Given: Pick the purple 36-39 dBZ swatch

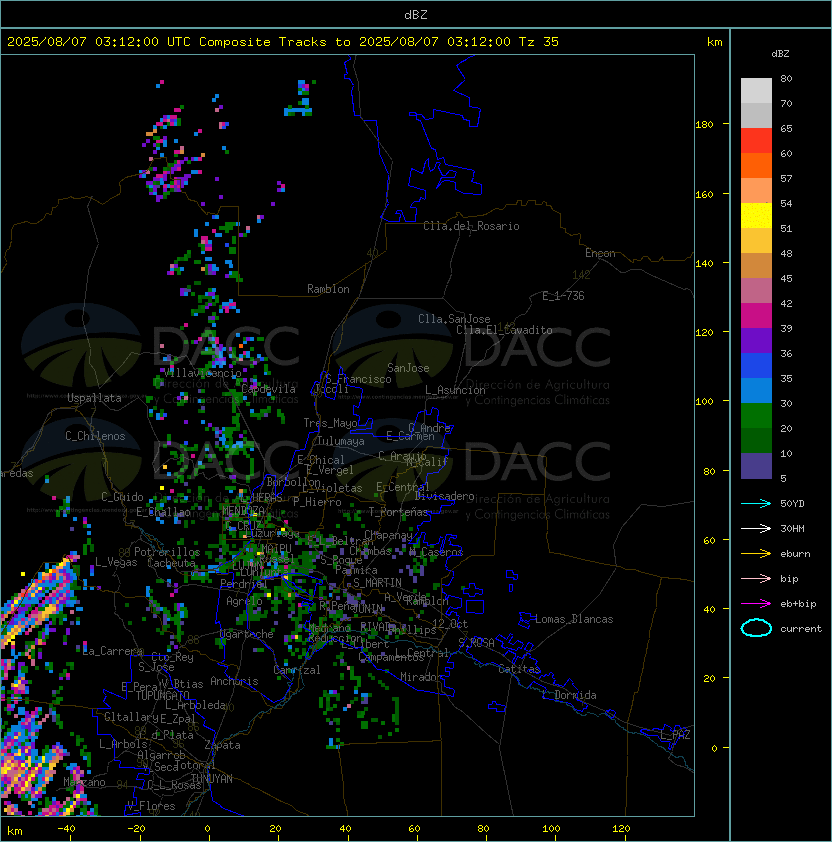Looking at the screenshot, I should 756,340.
